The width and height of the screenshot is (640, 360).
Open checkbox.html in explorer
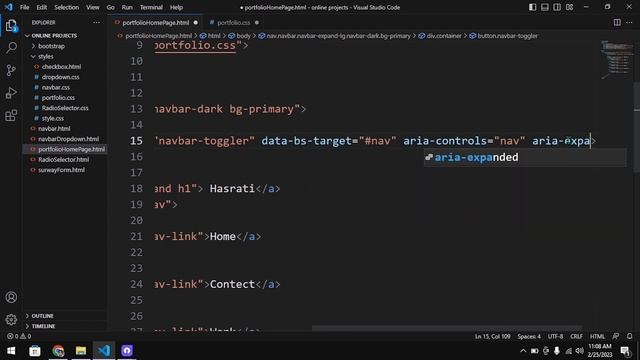(x=61, y=67)
